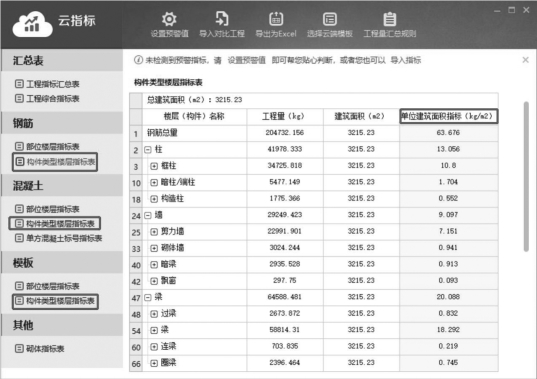Minimize the 云指标 window

click(x=497, y=11)
